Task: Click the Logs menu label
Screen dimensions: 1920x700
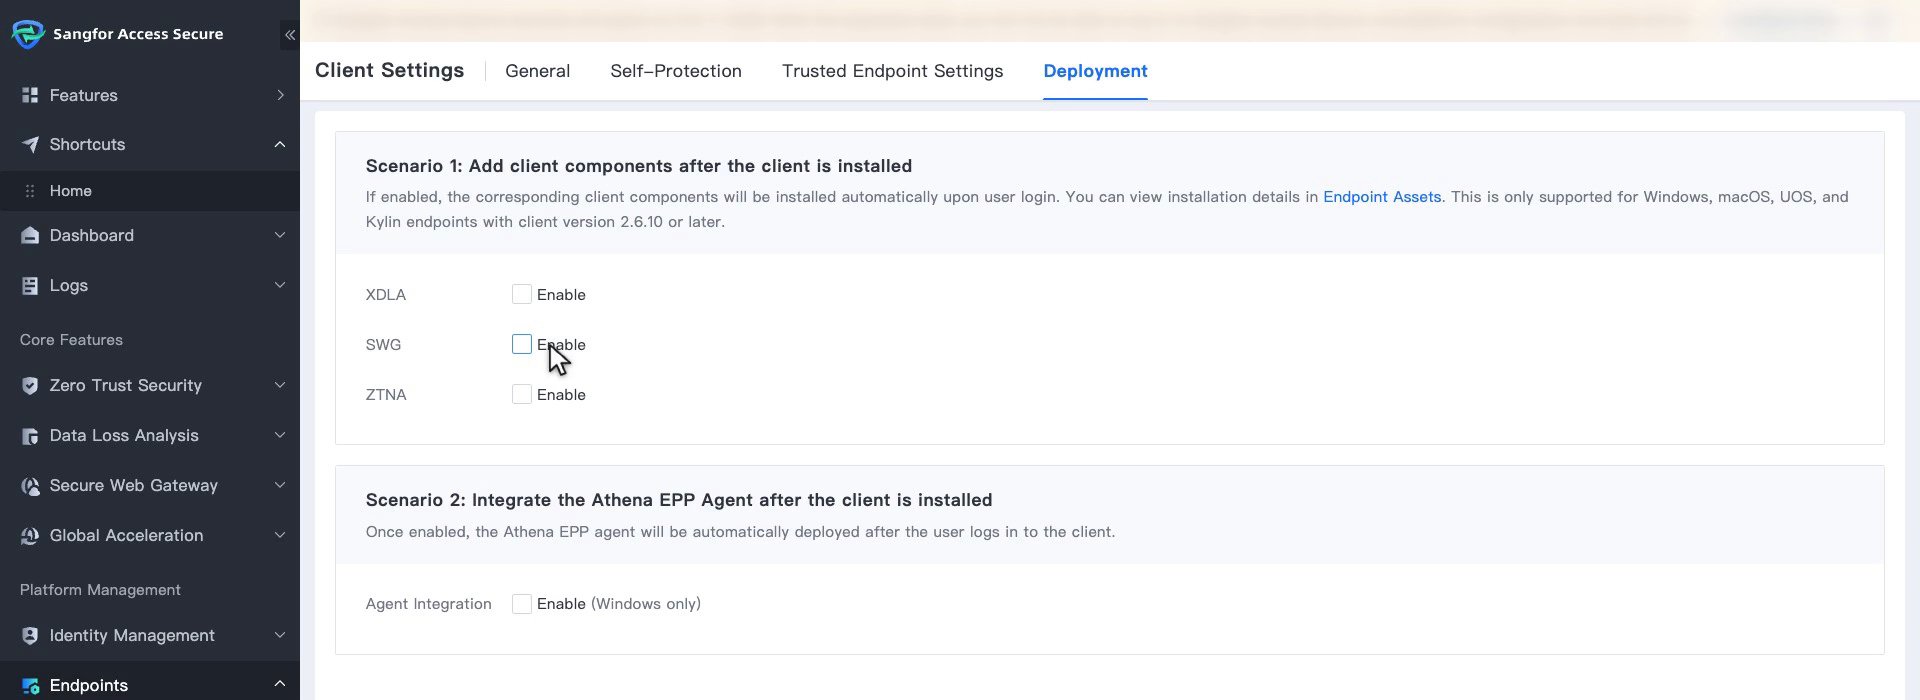Action: (69, 285)
